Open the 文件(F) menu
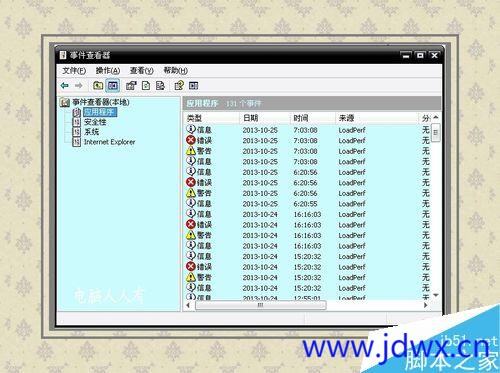 click(74, 71)
